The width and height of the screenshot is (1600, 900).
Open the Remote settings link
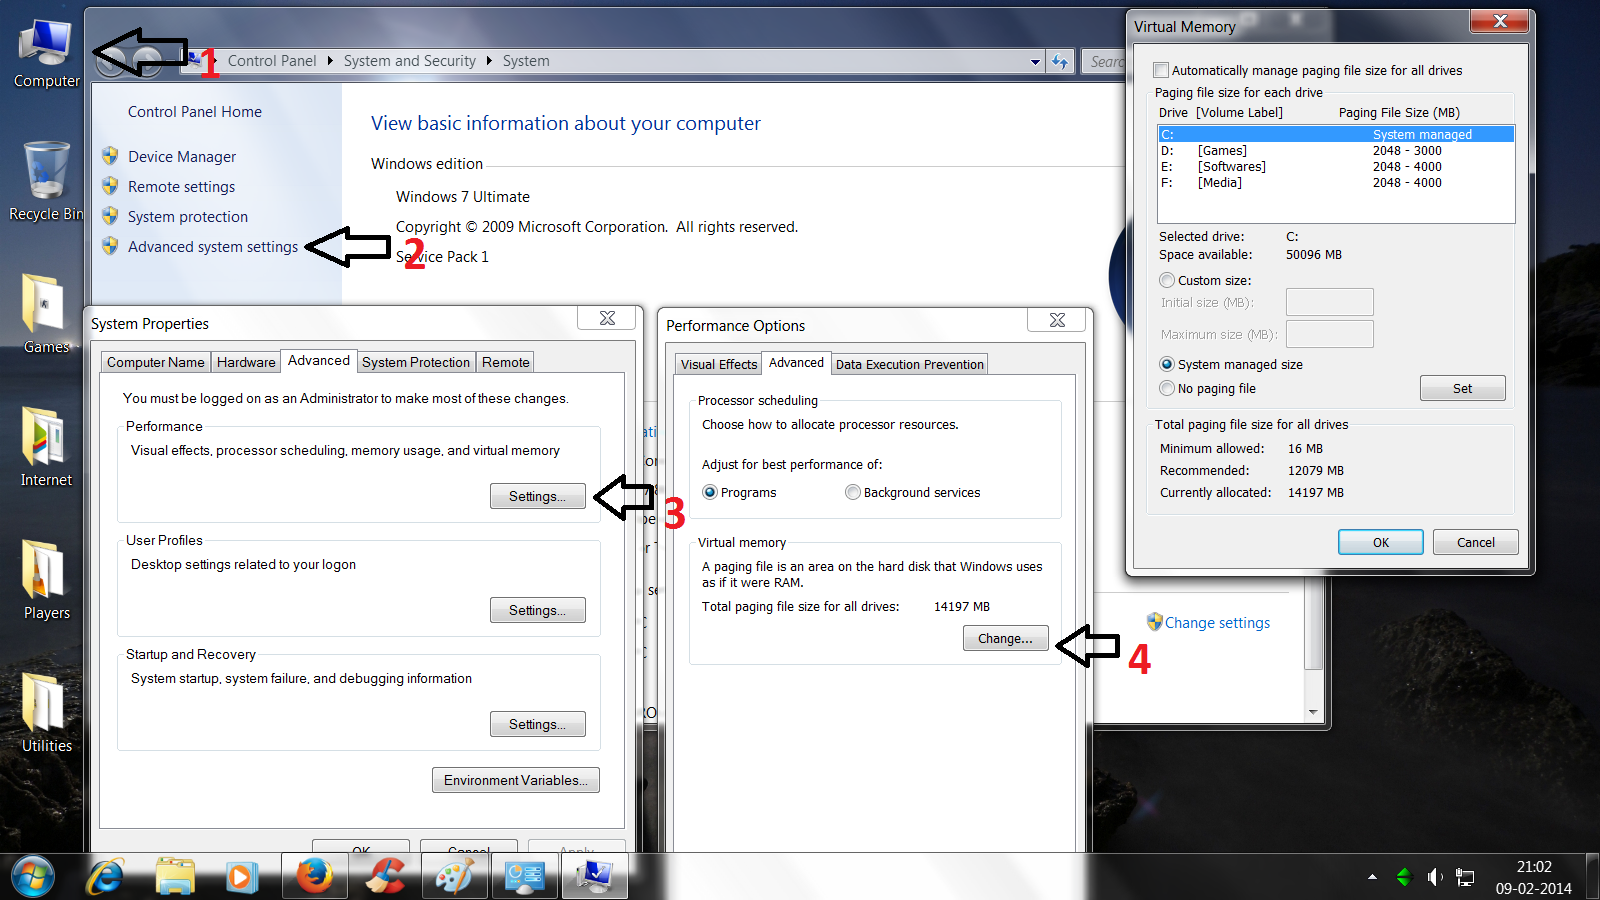(182, 186)
